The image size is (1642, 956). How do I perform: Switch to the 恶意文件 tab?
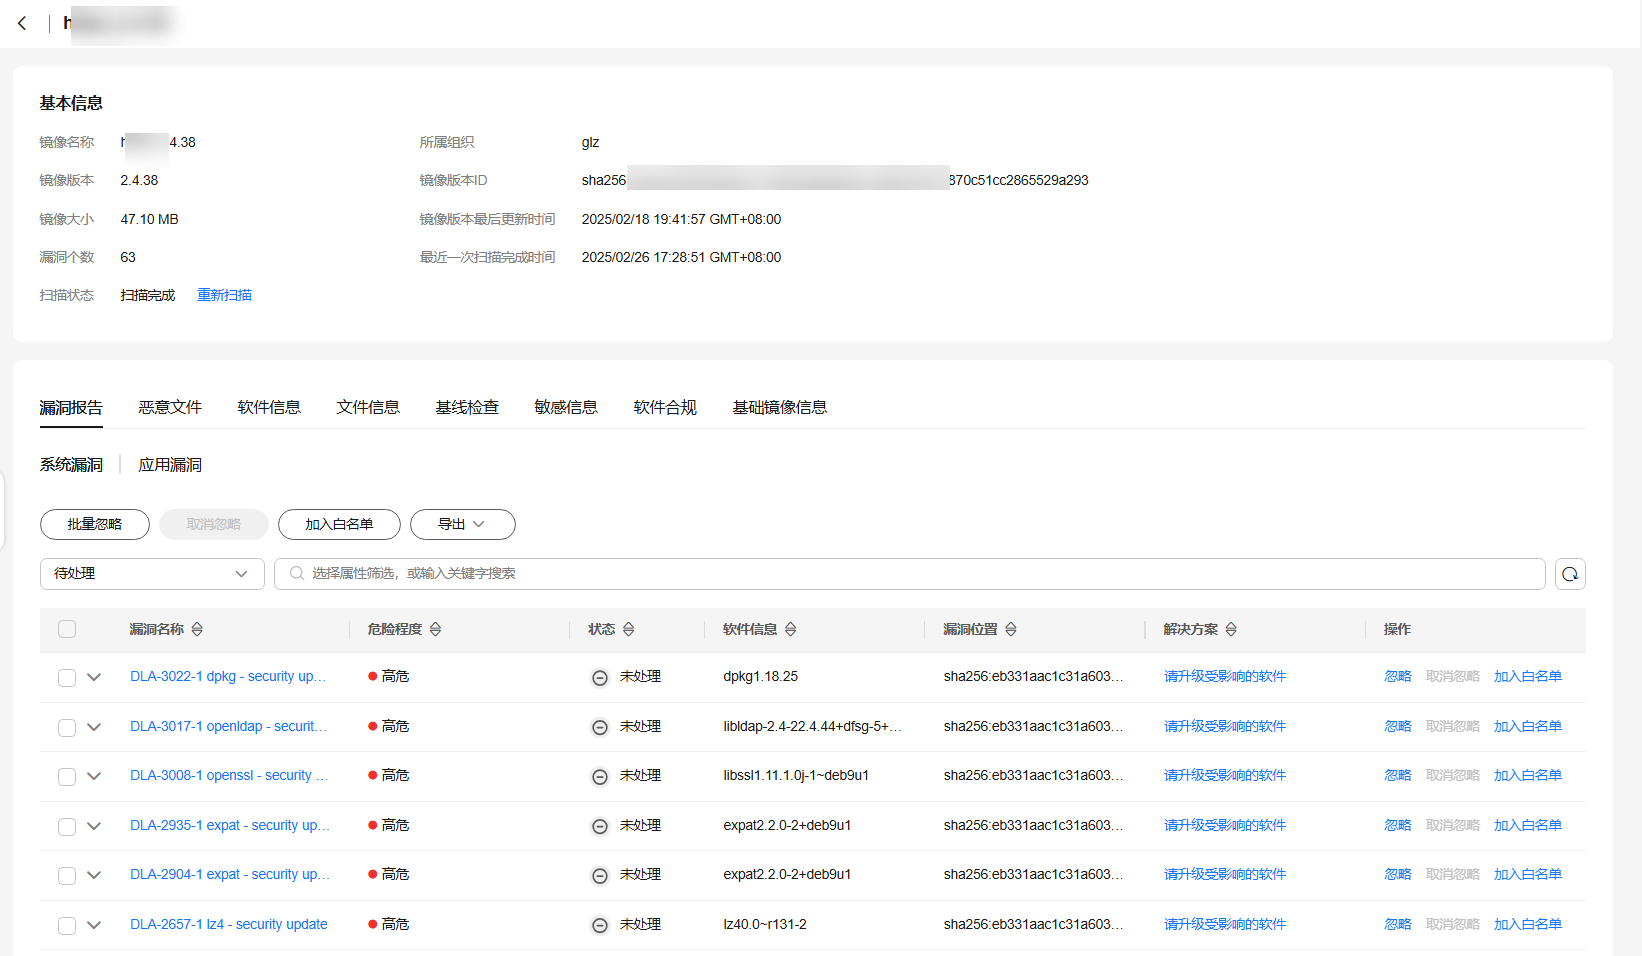pyautogui.click(x=170, y=407)
